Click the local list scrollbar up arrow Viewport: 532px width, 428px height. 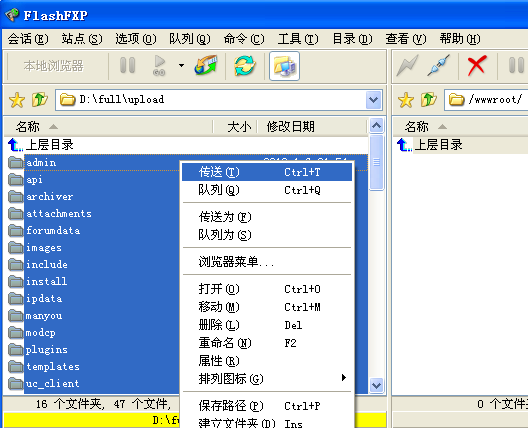(376, 126)
